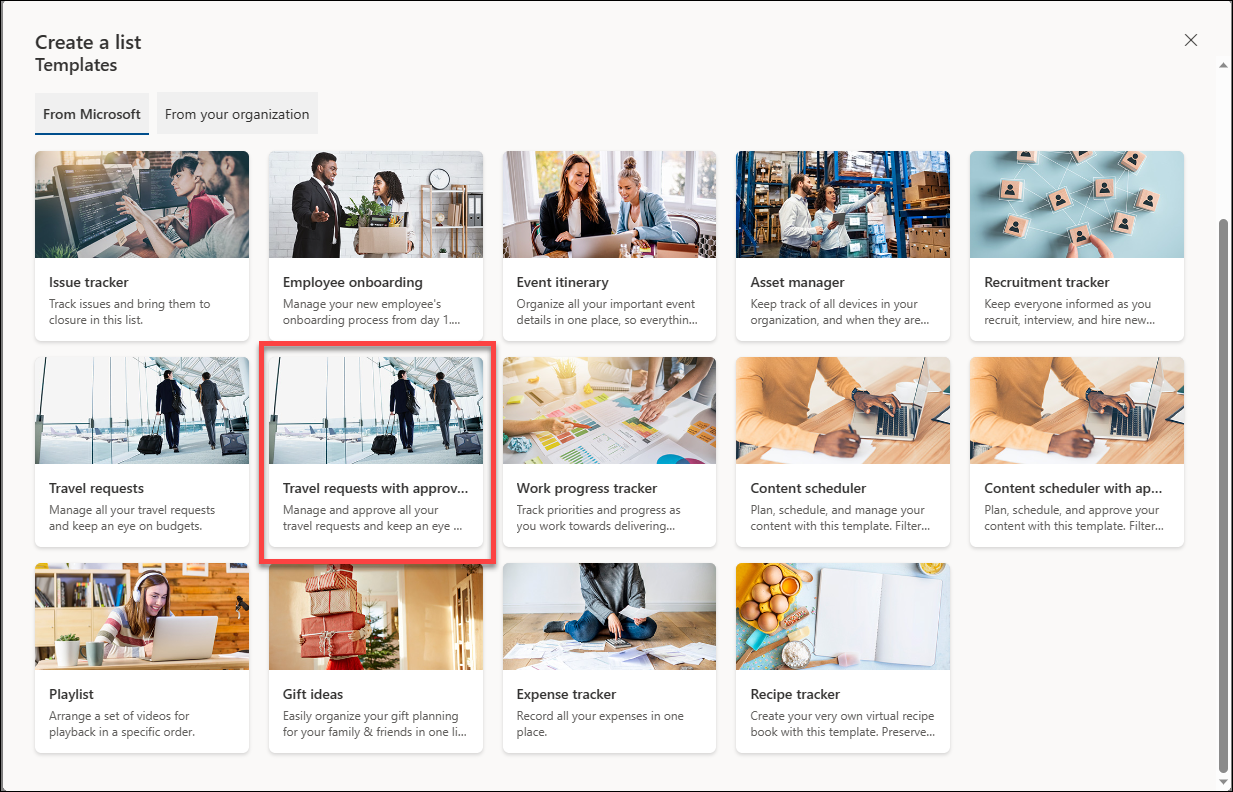Choose the Event itinerary template image
This screenshot has width=1233, height=792.
click(610, 205)
